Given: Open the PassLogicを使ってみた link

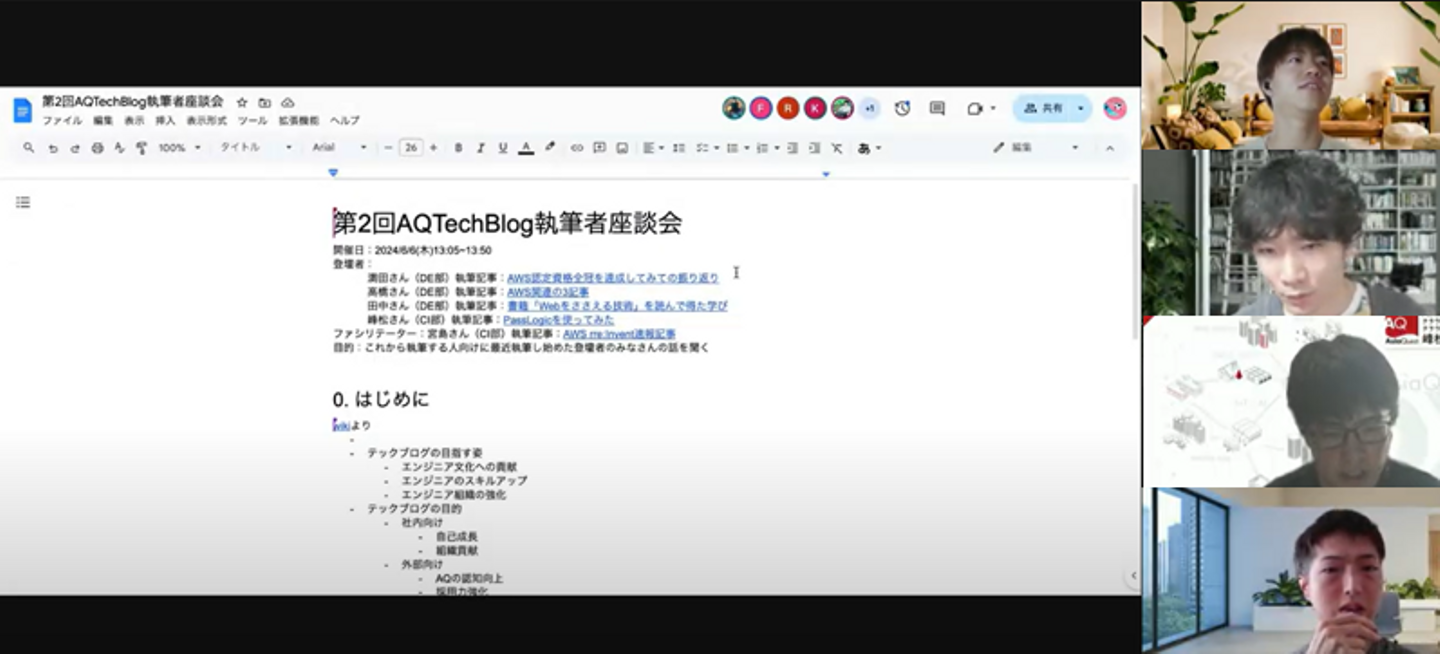Looking at the screenshot, I should pyautogui.click(x=558, y=320).
